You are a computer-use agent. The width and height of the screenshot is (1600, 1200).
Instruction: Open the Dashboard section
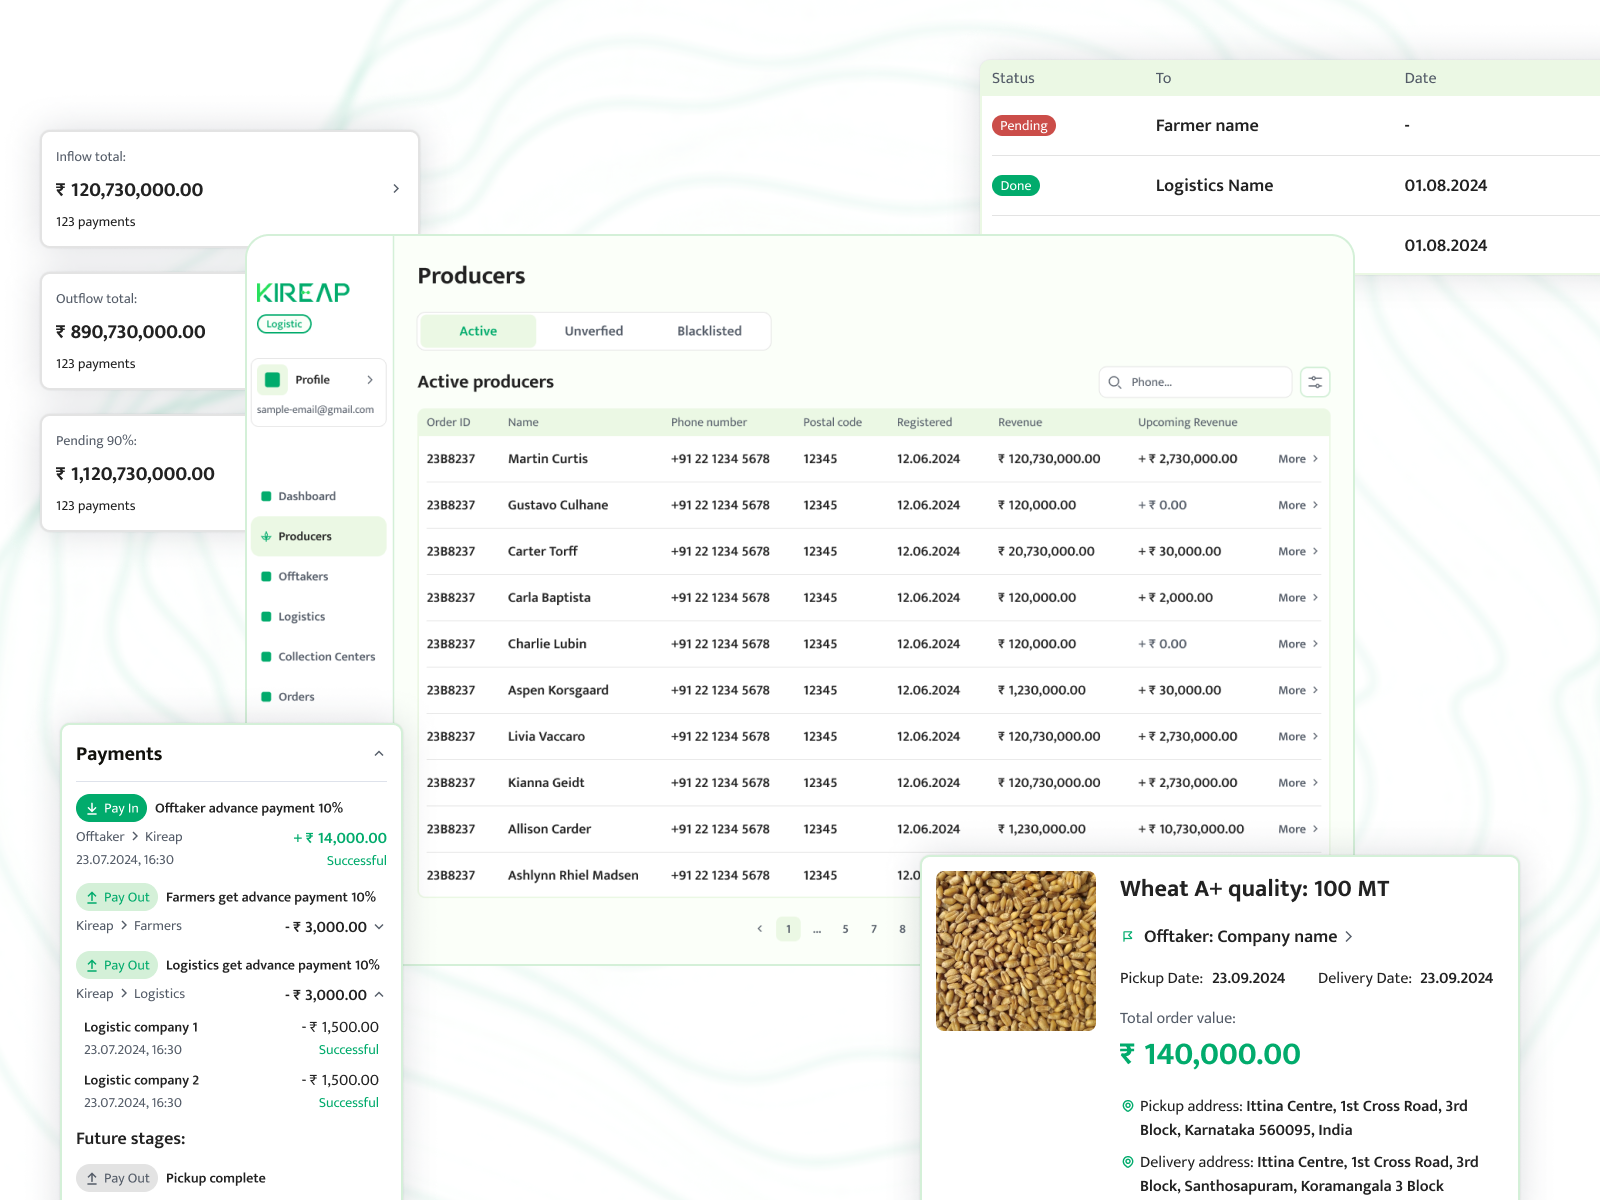(x=306, y=496)
